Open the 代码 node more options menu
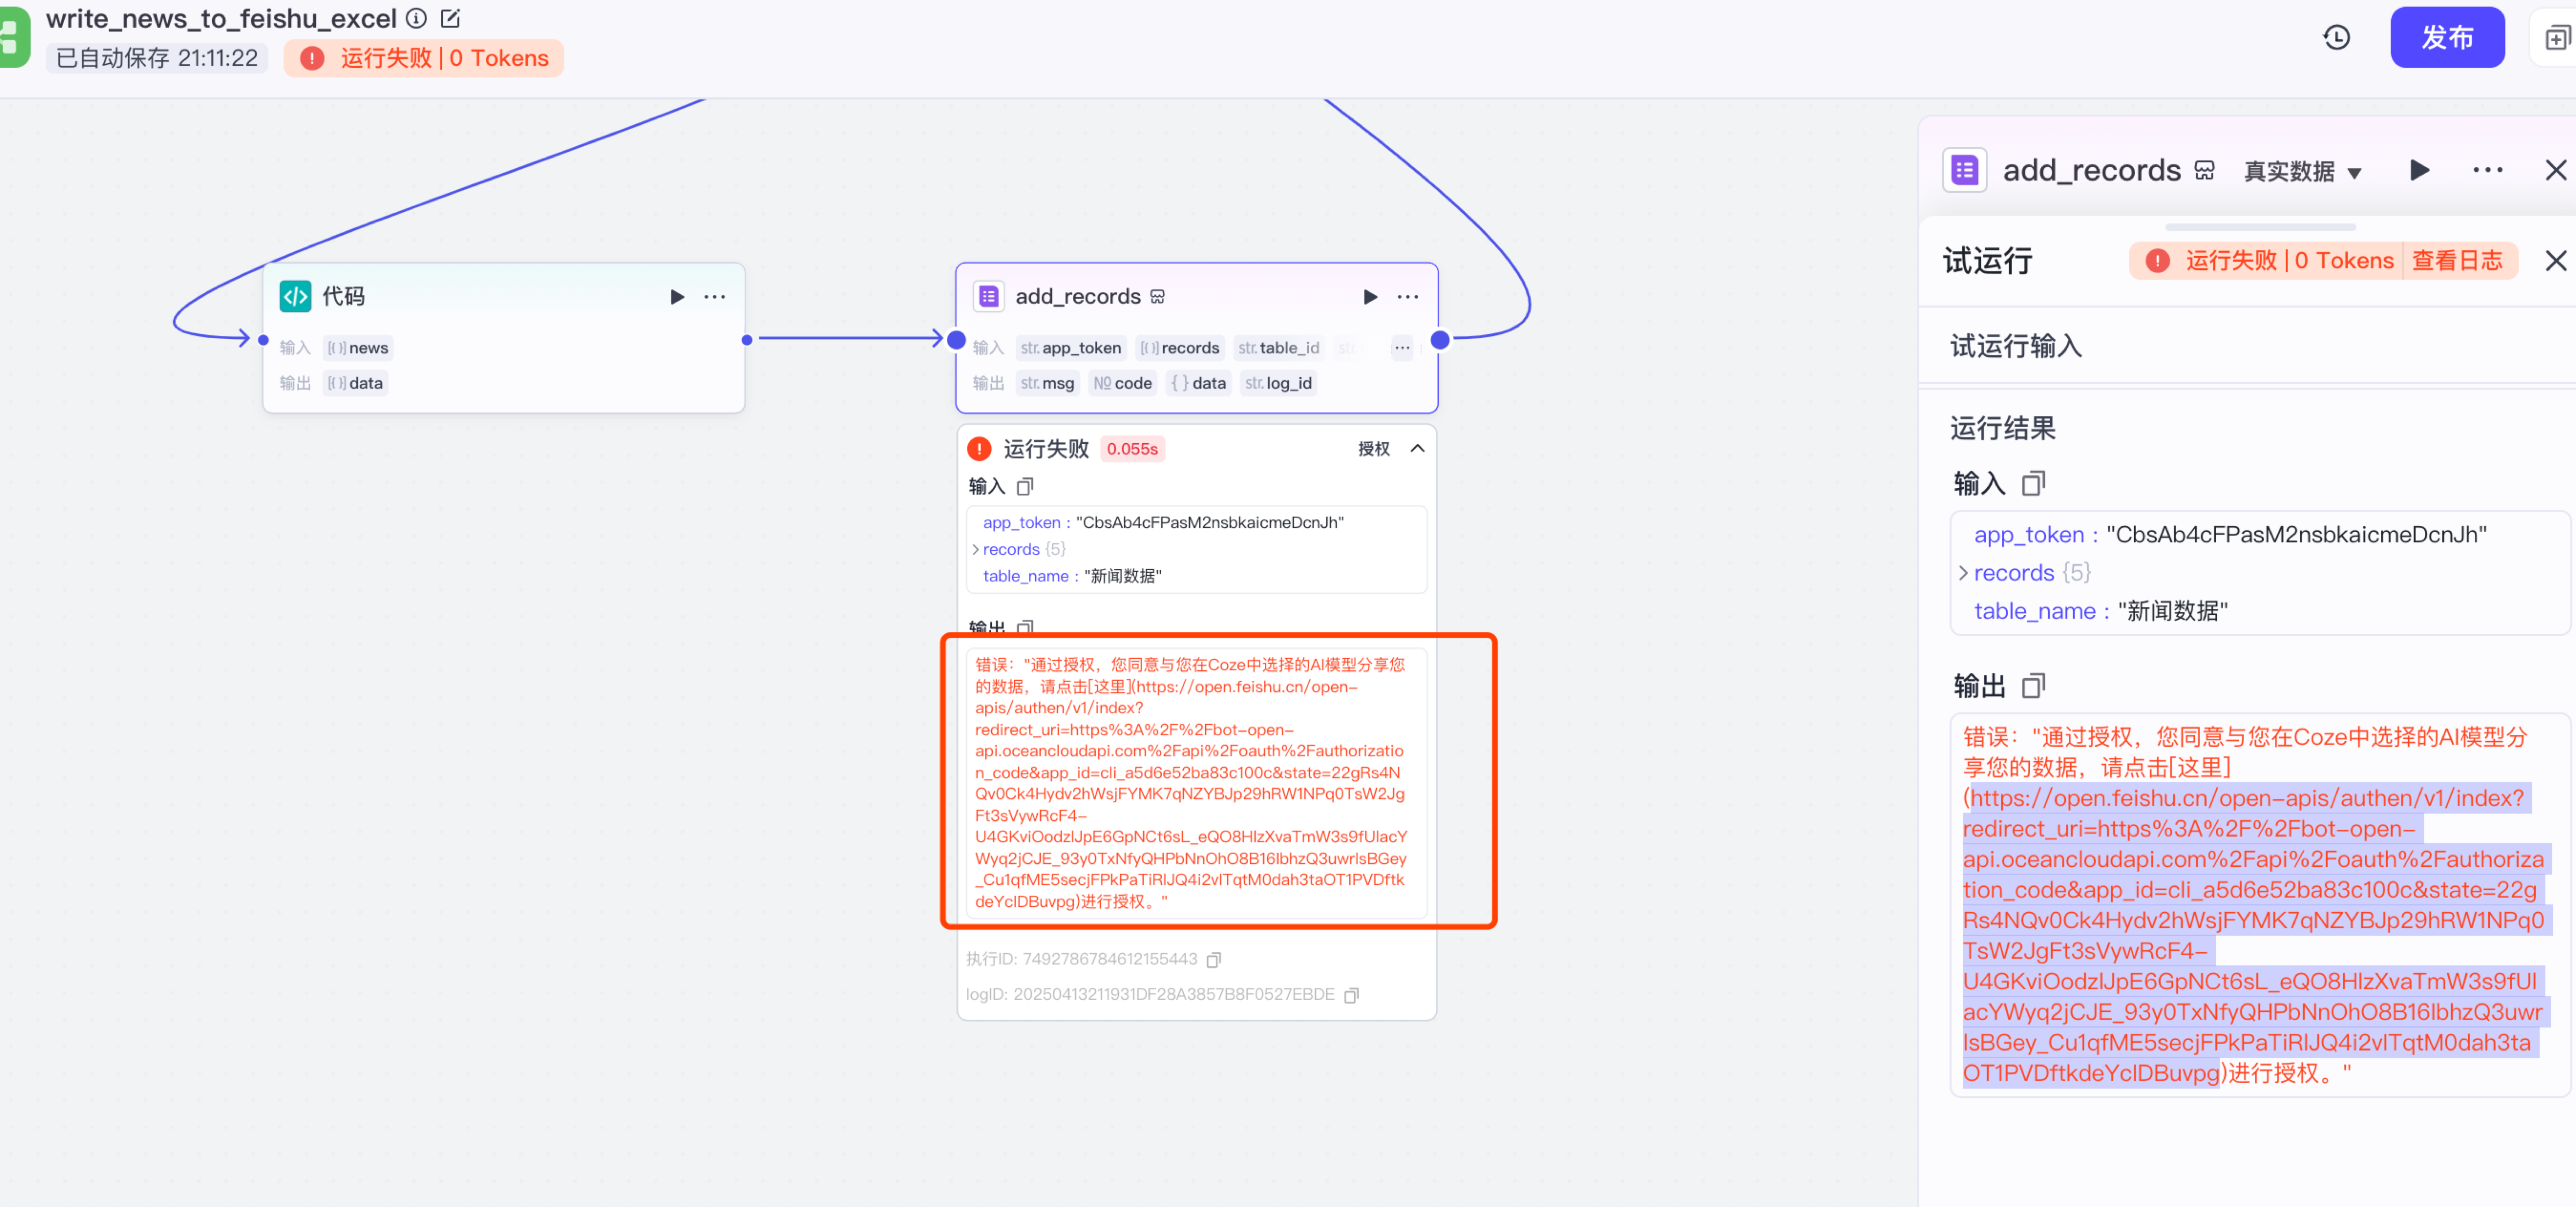Image resolution: width=2576 pixels, height=1207 pixels. click(x=714, y=297)
